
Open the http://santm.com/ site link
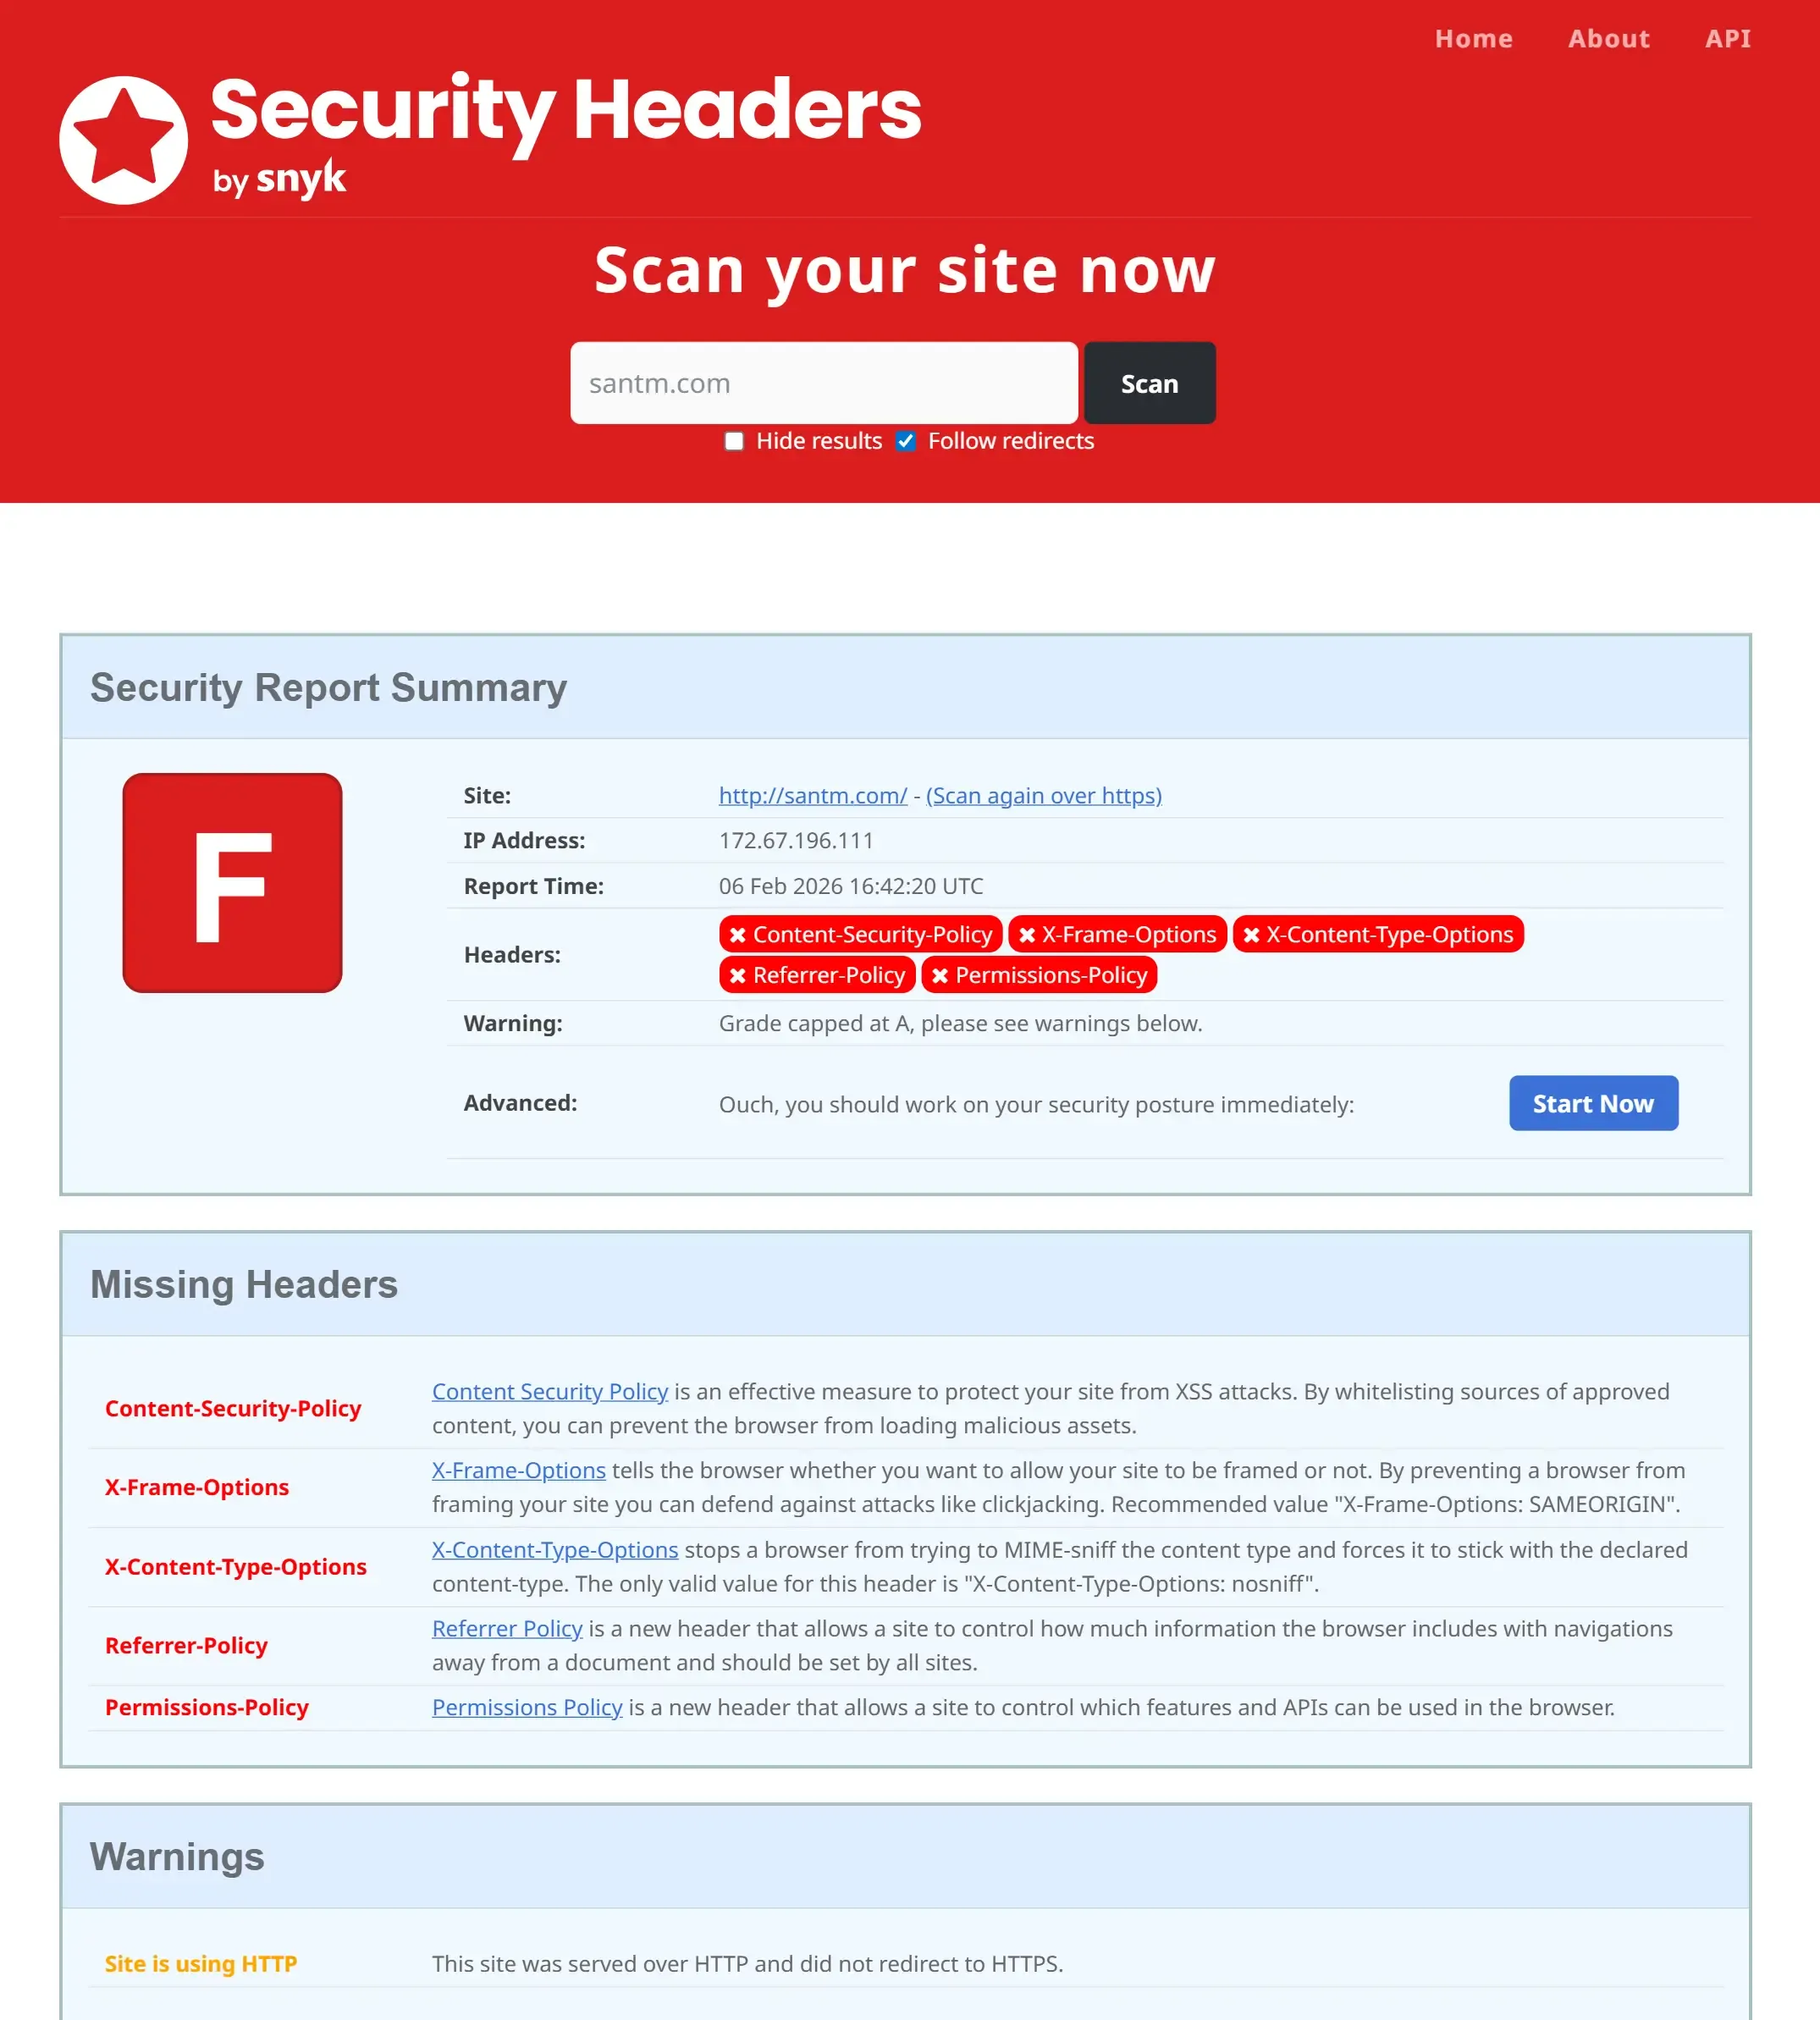(812, 795)
